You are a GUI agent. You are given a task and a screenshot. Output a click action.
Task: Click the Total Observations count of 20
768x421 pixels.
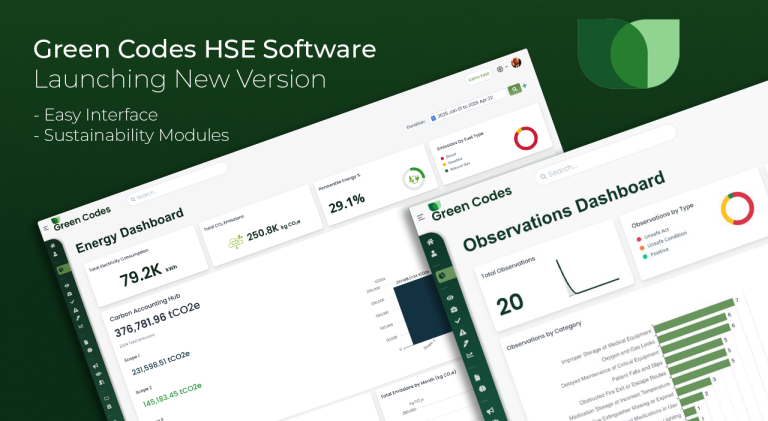510,304
